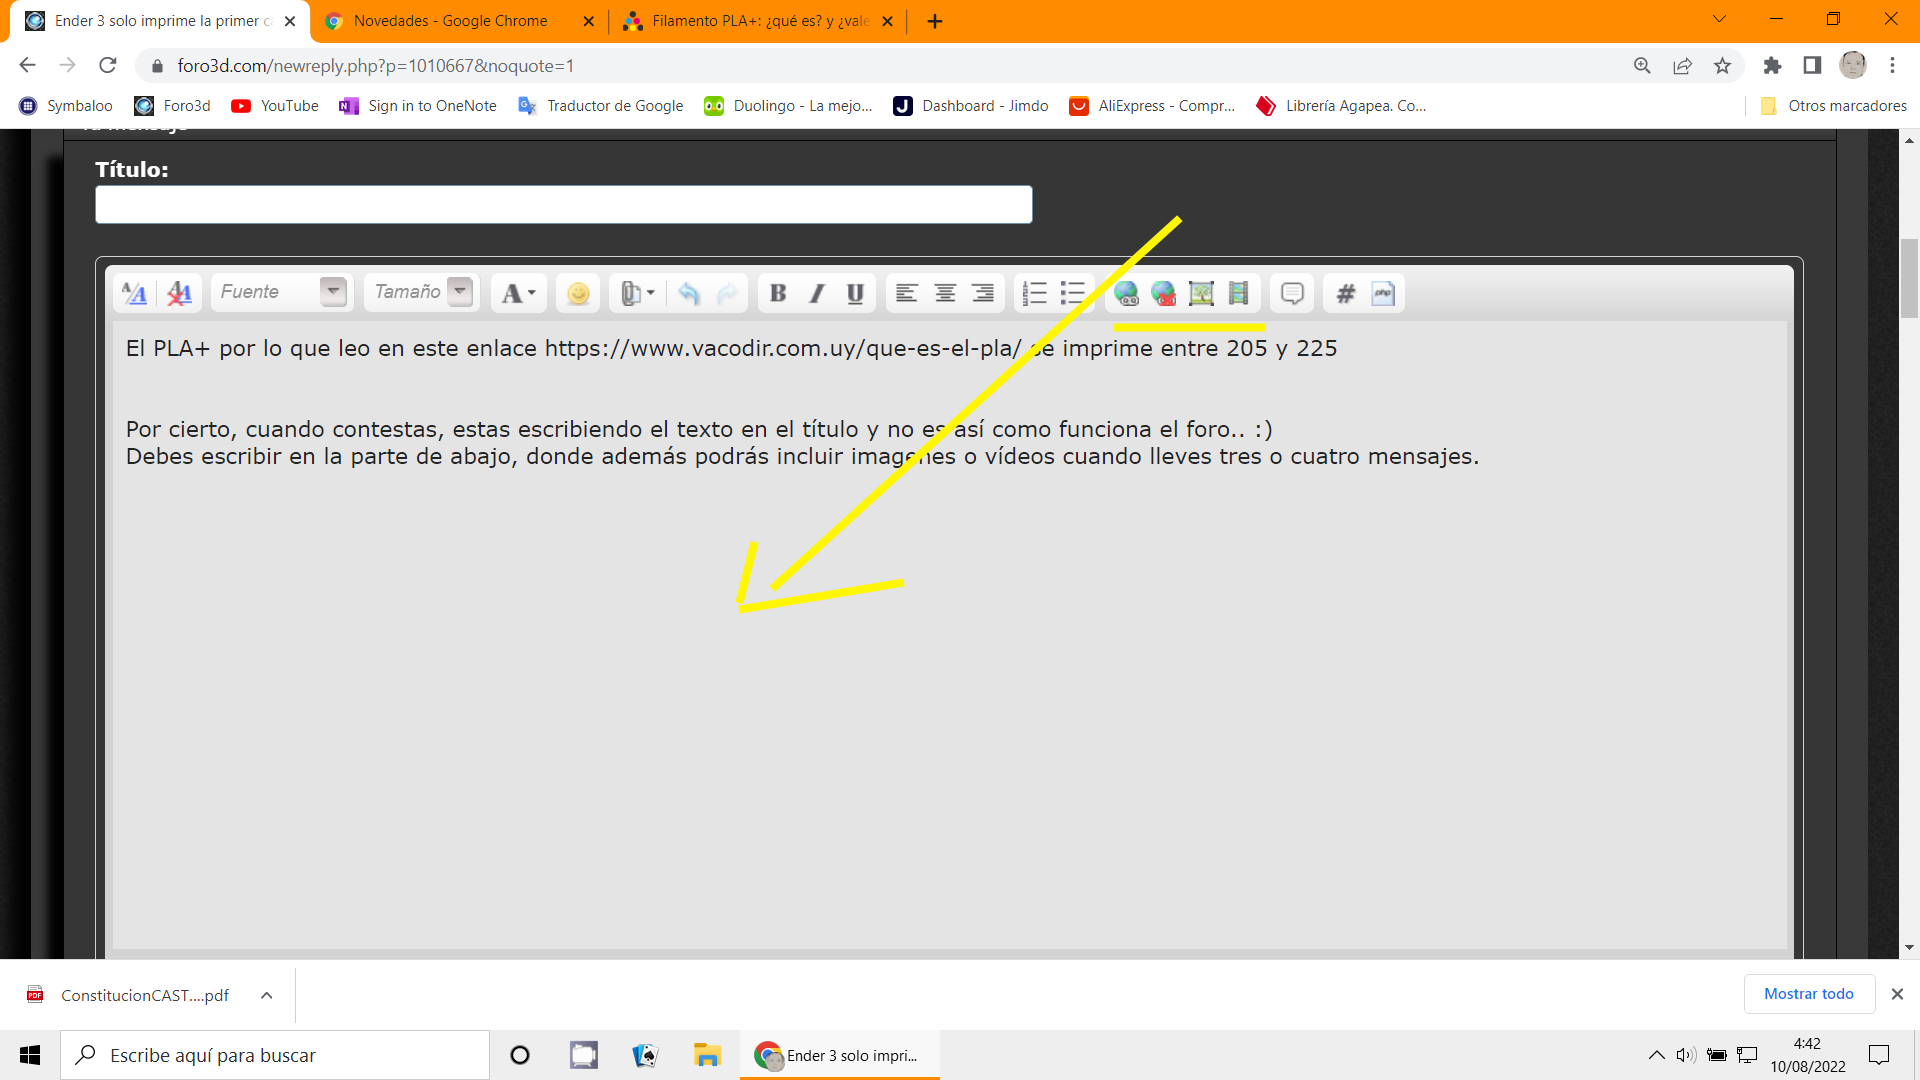Viewport: 1920px width, 1080px height.
Task: Toggle bold formatting
Action: point(778,293)
